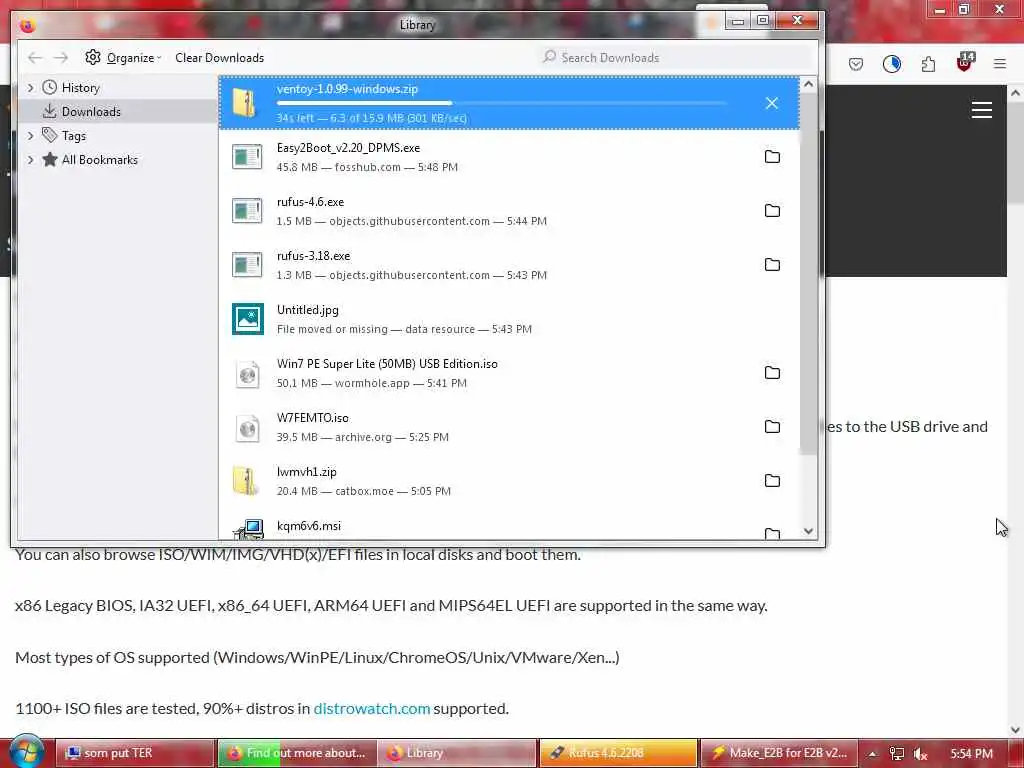Show Win7 PE Super Lite iso in folder

772,372
